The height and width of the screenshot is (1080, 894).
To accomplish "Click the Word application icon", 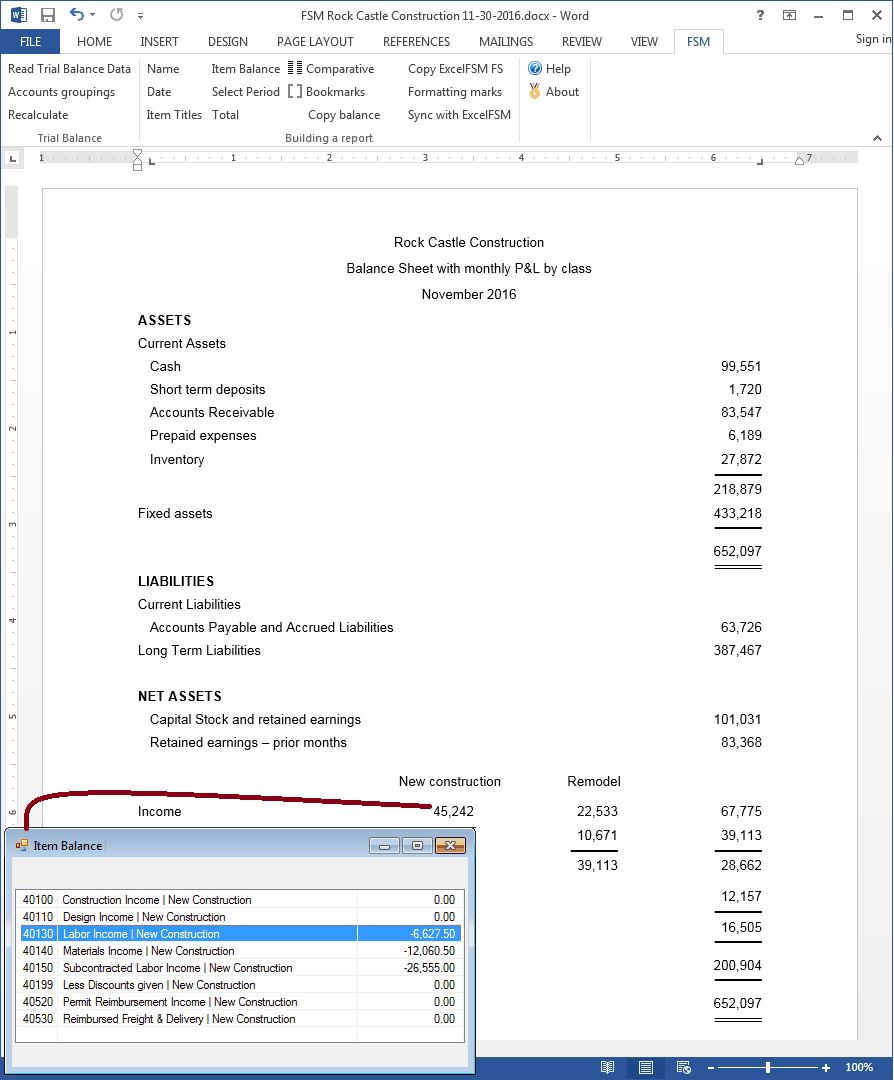I will [x=19, y=15].
